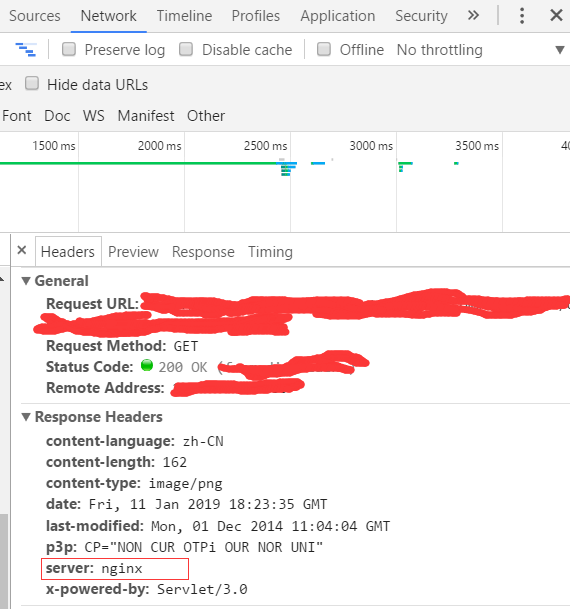
Task: Open the DevTools three-dot menu
Action: coord(522,16)
